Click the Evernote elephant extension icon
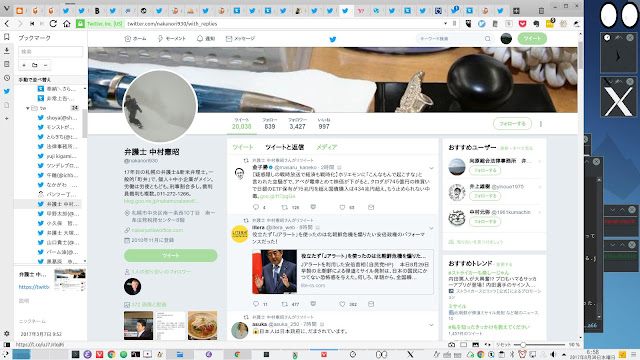This screenshot has height=360, width=640. pos(536,24)
